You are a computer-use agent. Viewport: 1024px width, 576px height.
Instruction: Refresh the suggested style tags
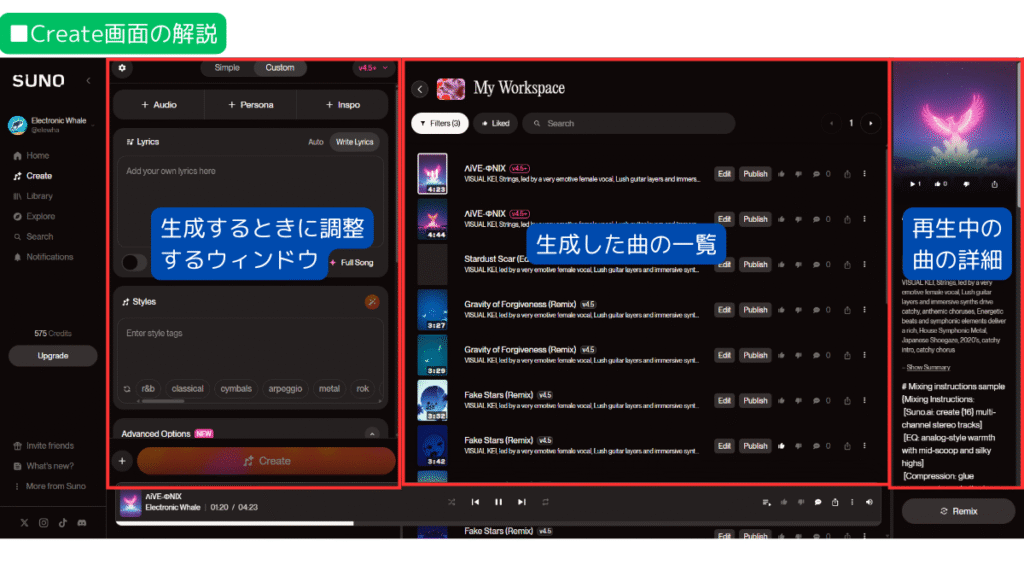tap(127, 389)
